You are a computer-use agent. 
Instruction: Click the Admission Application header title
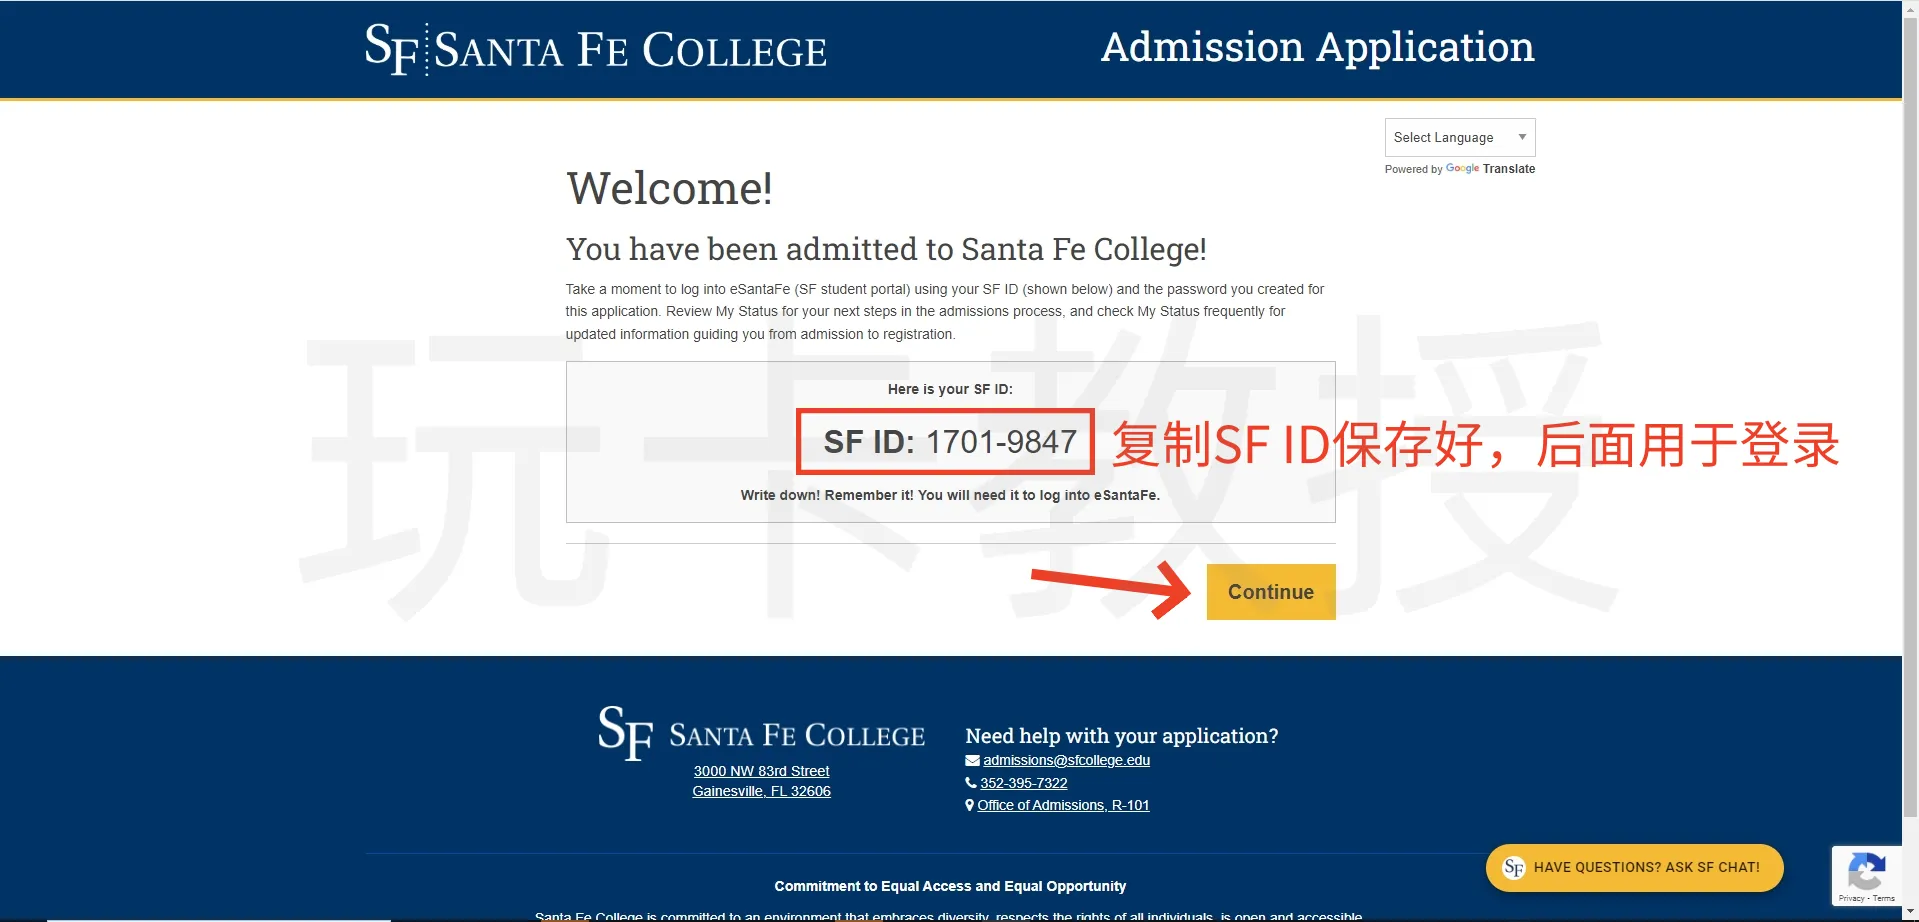1317,47
